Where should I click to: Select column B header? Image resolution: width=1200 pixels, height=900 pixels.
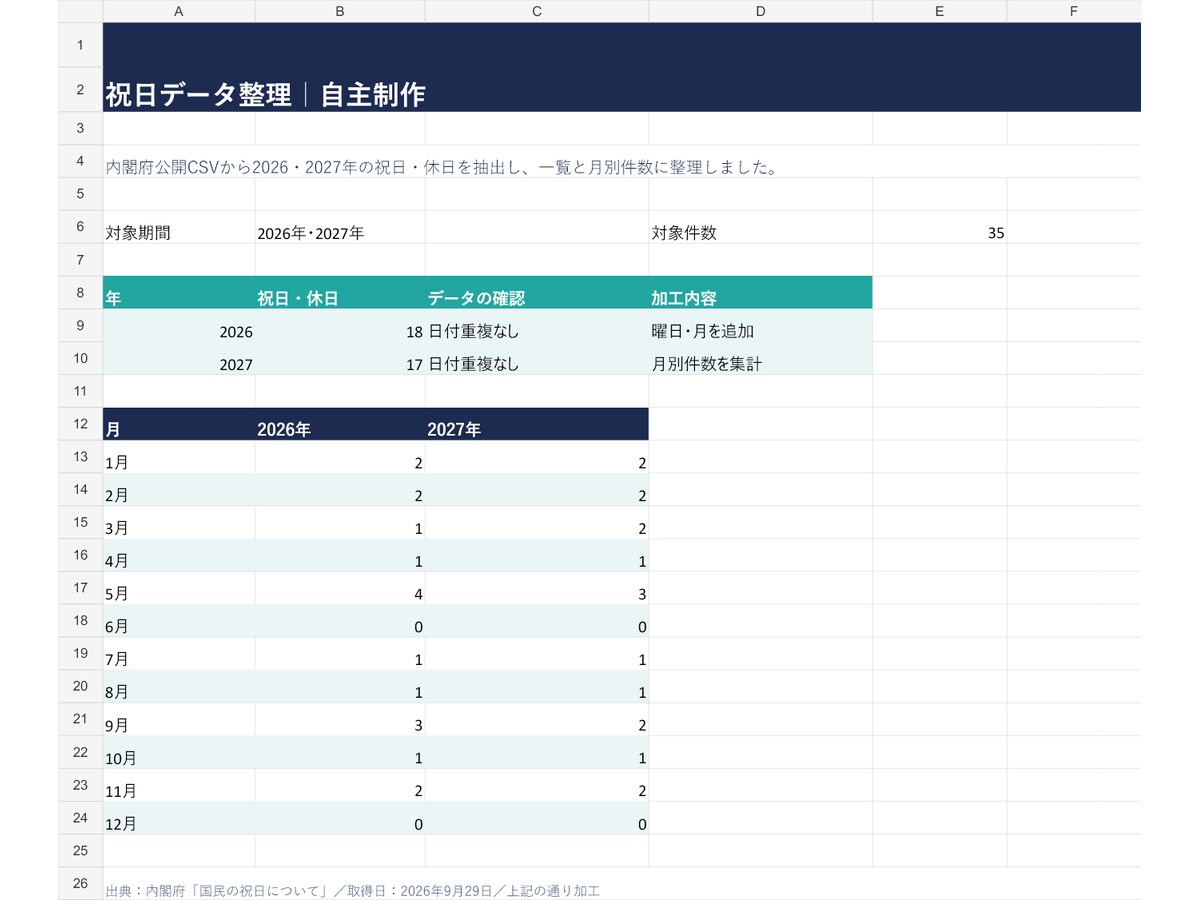click(340, 11)
